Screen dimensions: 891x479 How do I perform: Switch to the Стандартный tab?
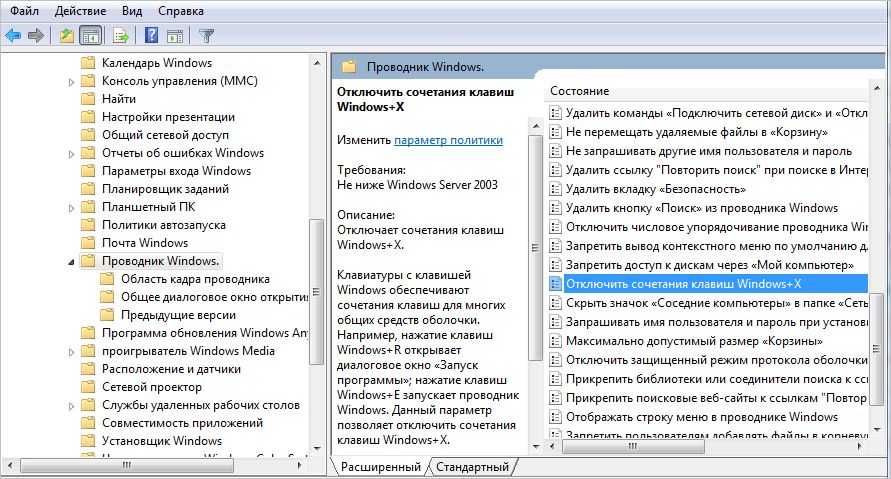pyautogui.click(x=472, y=467)
